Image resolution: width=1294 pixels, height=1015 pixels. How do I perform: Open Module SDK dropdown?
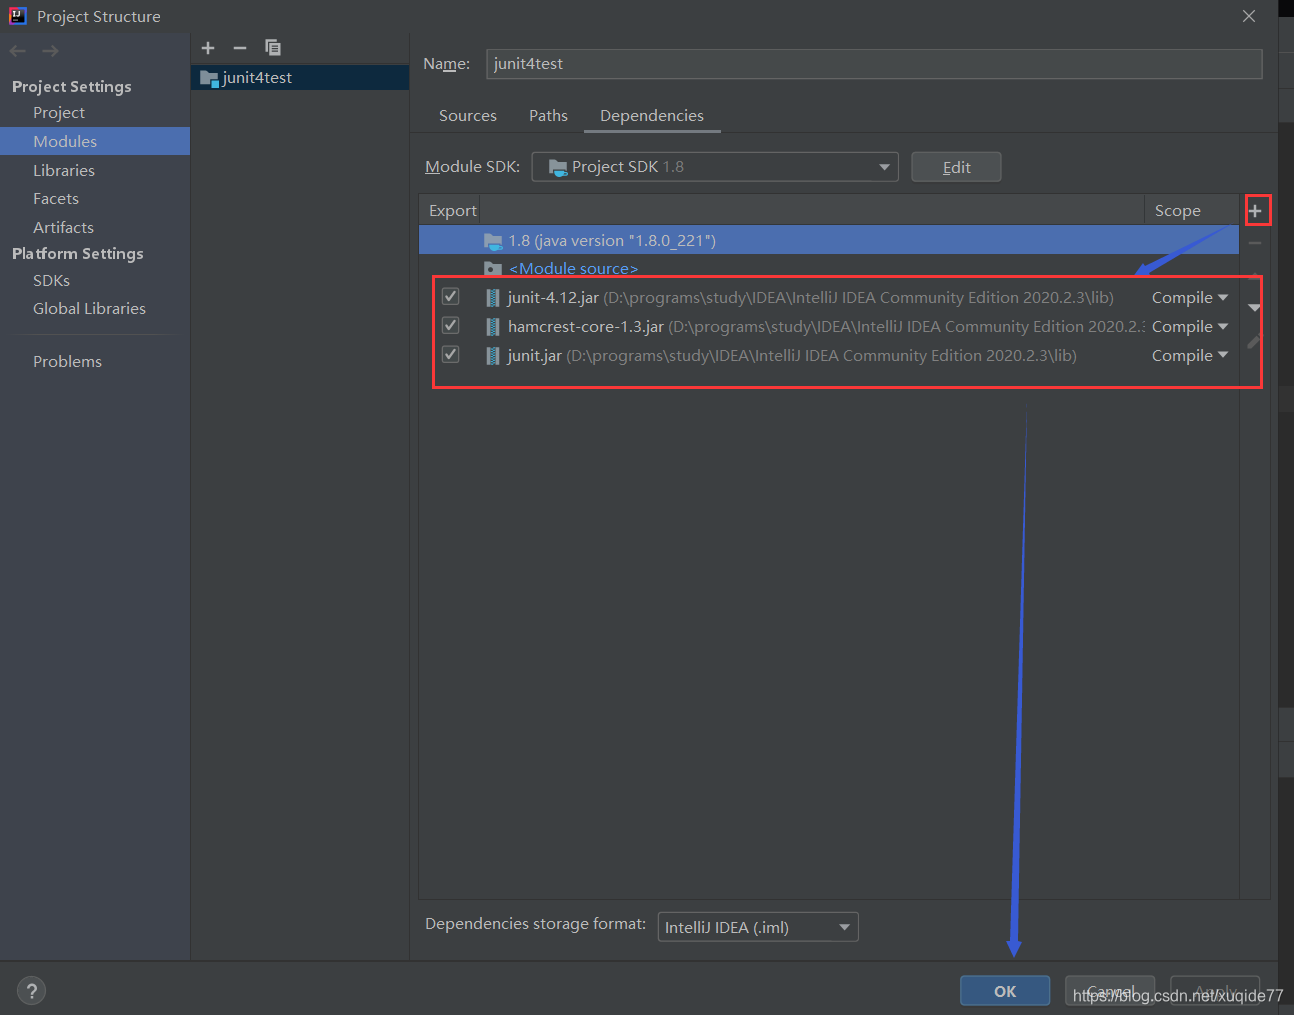[715, 167]
